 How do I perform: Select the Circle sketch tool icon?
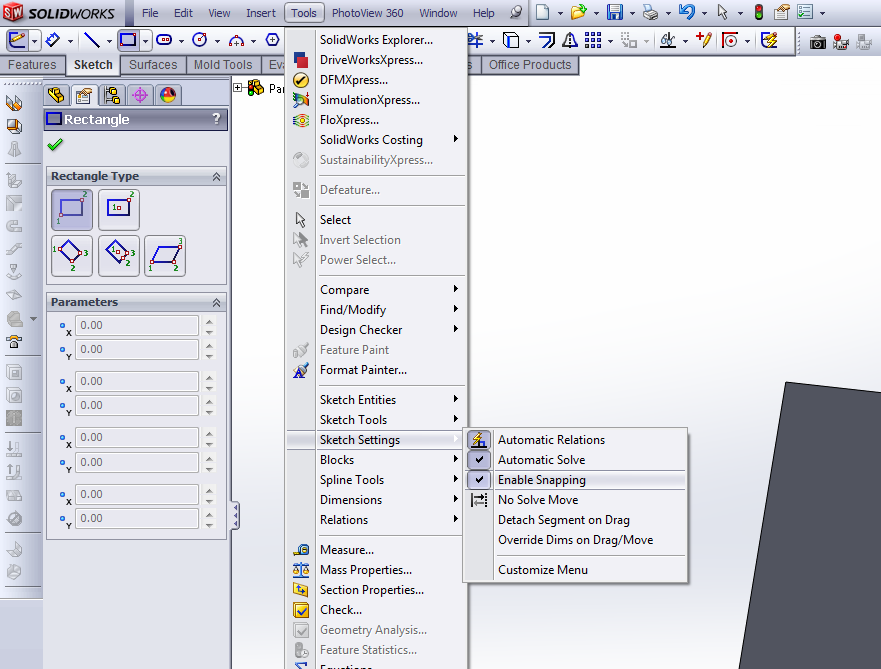tap(200, 40)
